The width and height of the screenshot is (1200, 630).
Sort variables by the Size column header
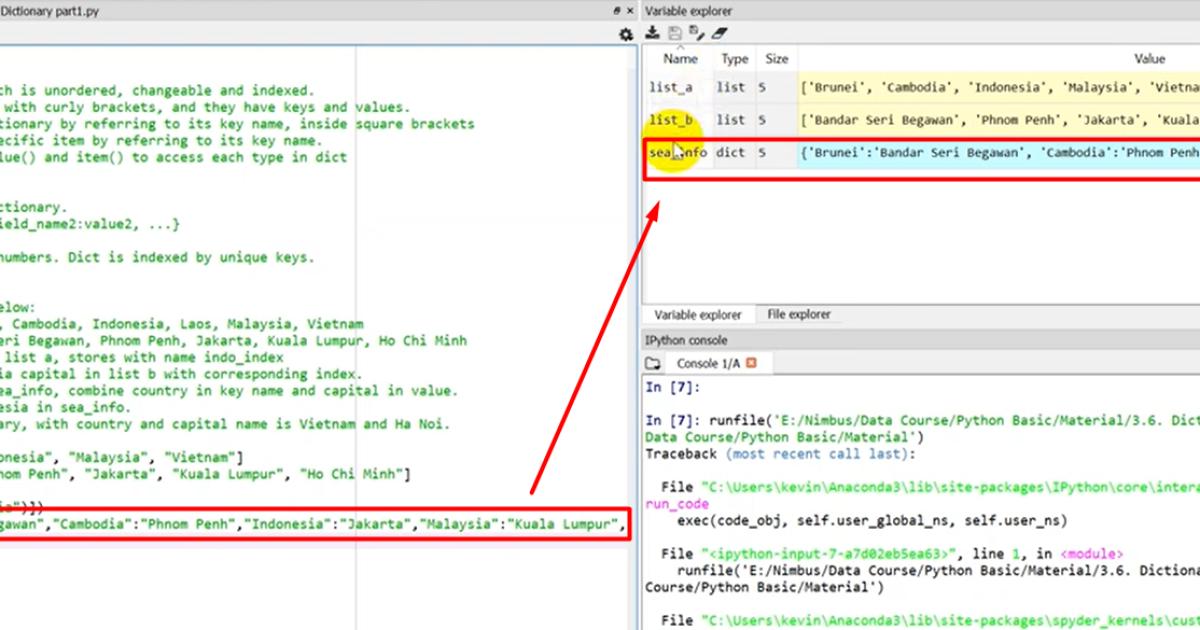(776, 59)
